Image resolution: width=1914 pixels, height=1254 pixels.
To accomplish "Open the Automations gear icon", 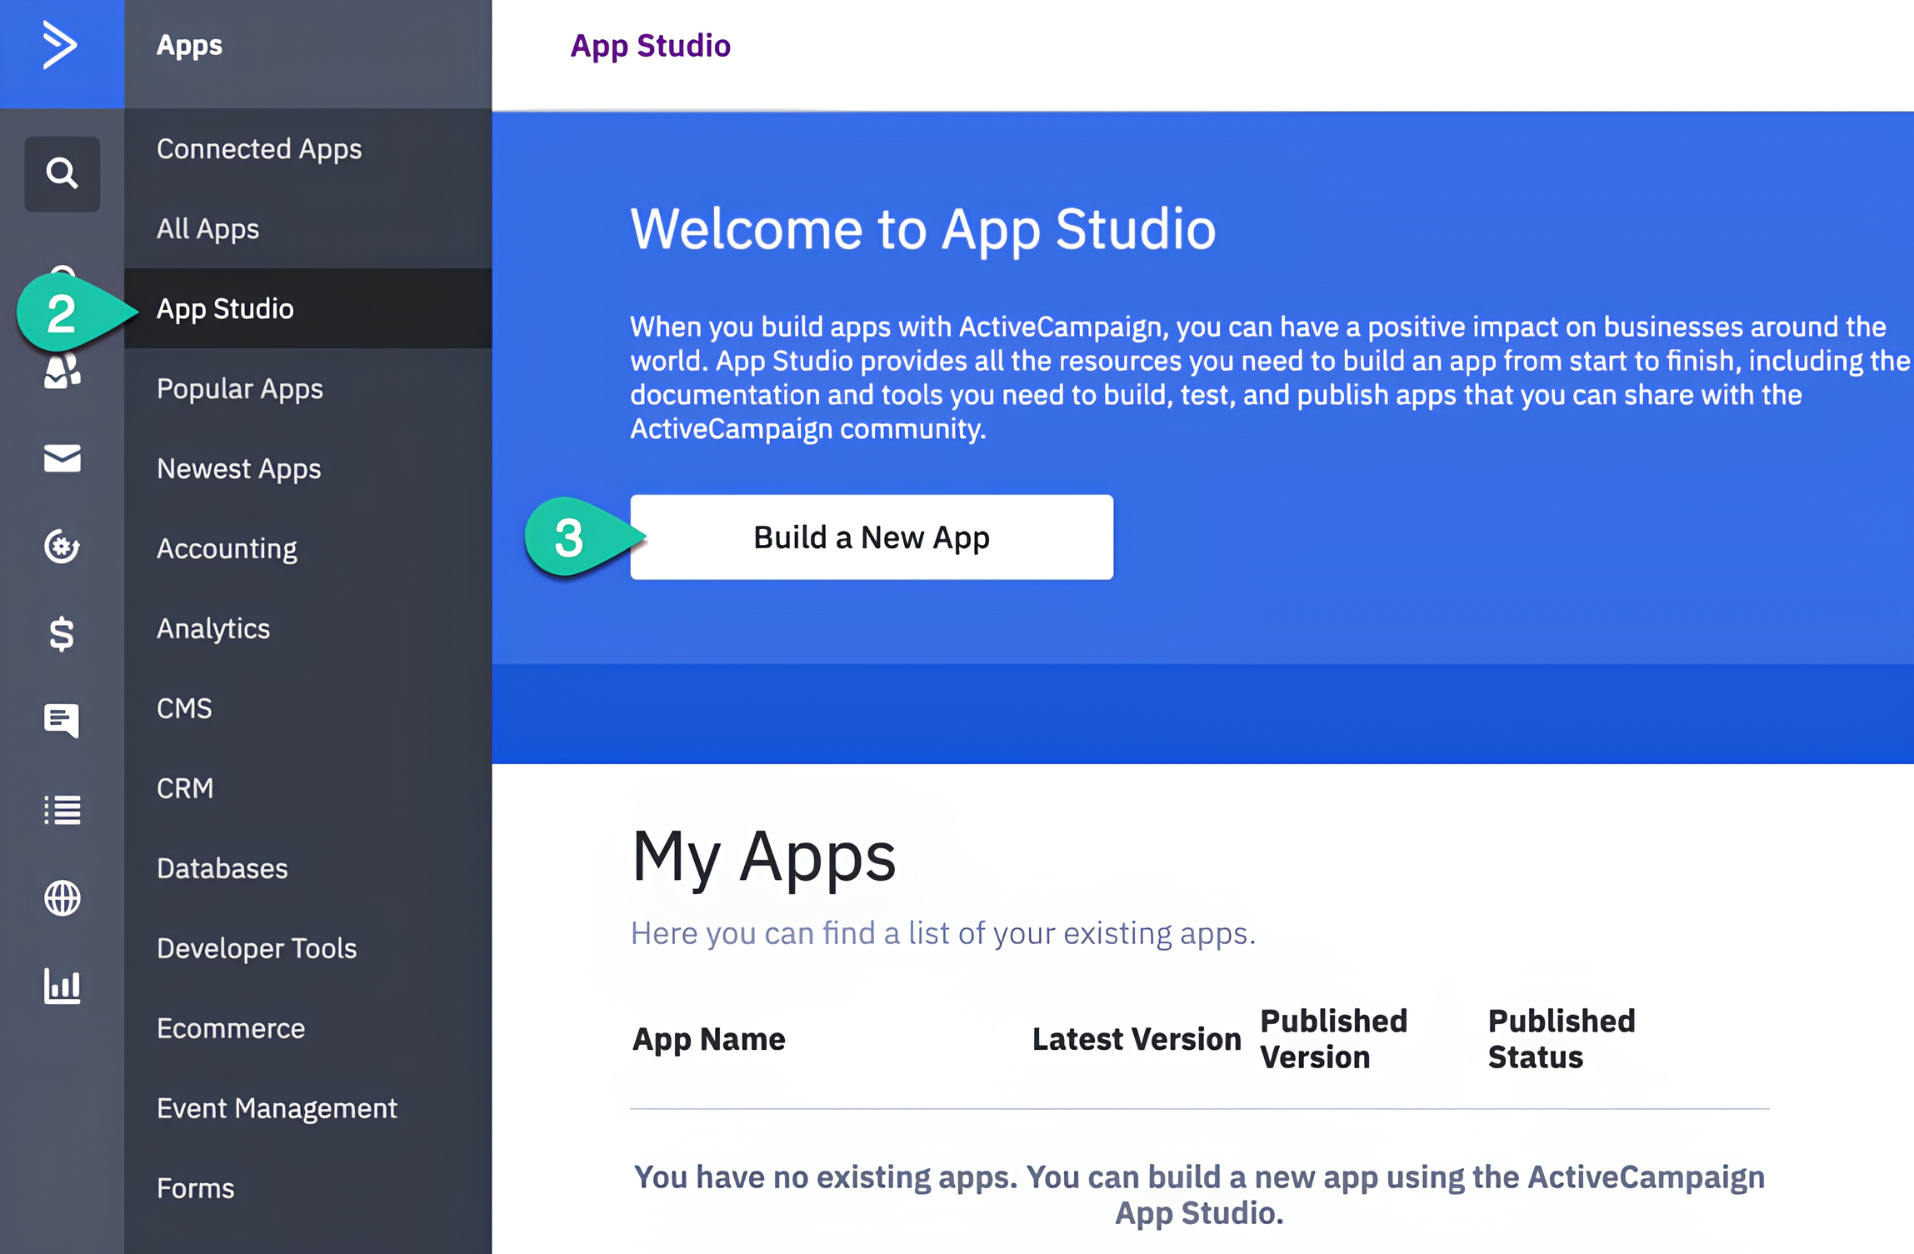I will pos(62,546).
